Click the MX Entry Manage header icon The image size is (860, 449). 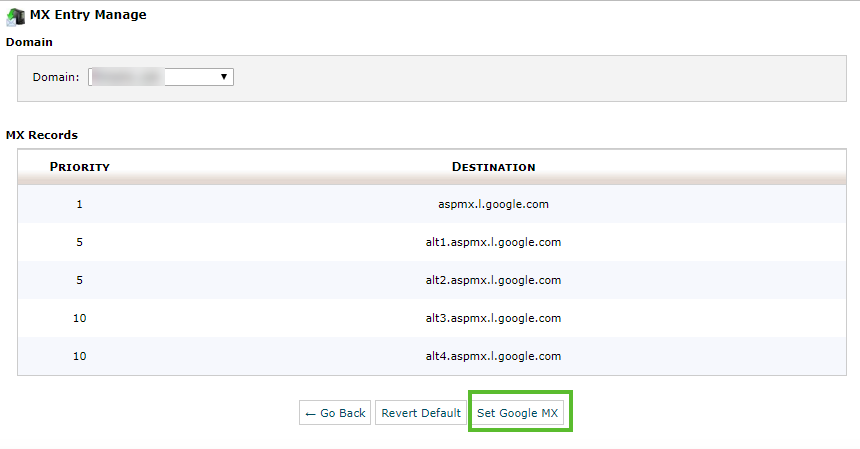pos(15,16)
